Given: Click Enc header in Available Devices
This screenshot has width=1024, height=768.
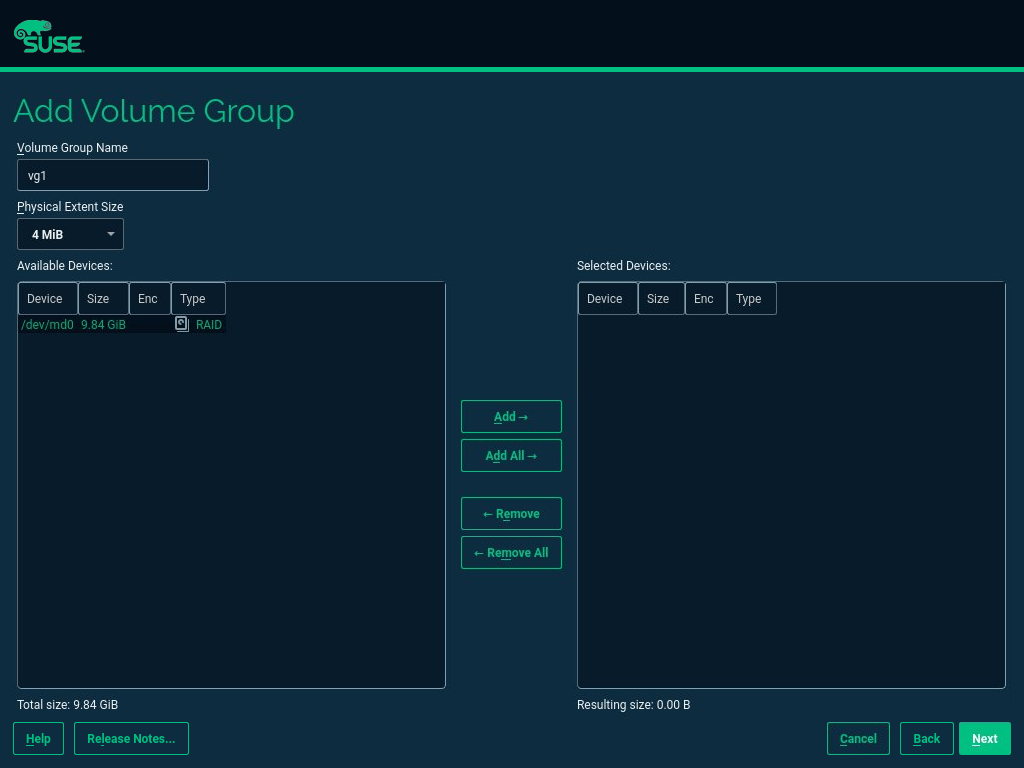Looking at the screenshot, I should [149, 299].
